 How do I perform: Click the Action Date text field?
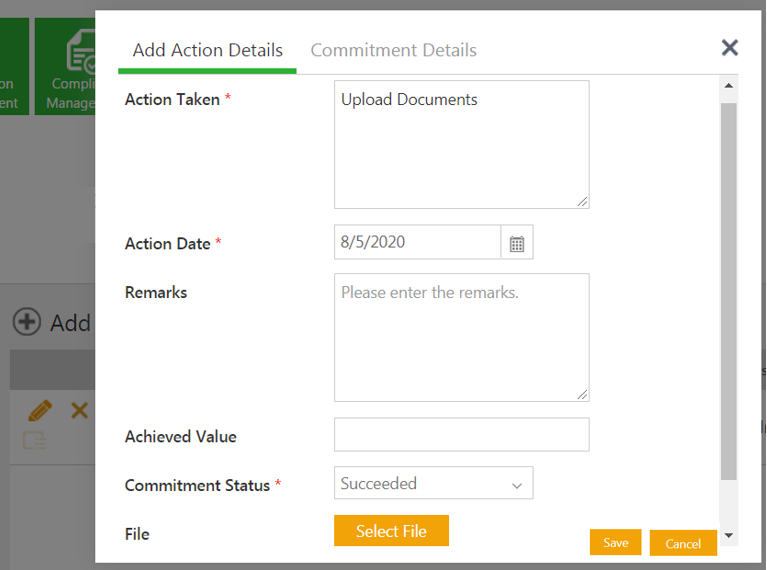[417, 242]
